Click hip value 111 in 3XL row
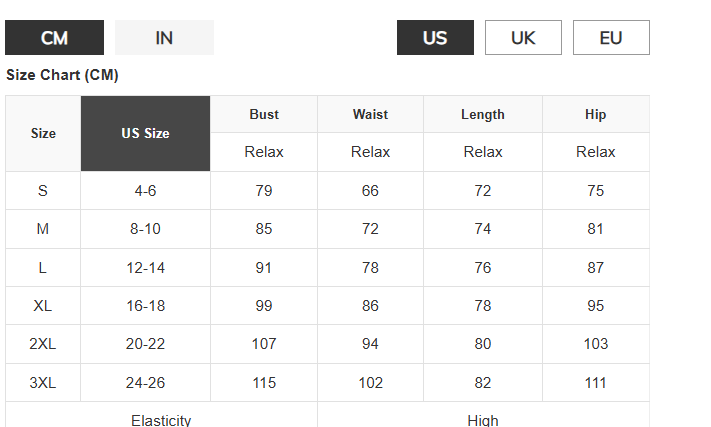The image size is (711, 427). pyautogui.click(x=595, y=383)
